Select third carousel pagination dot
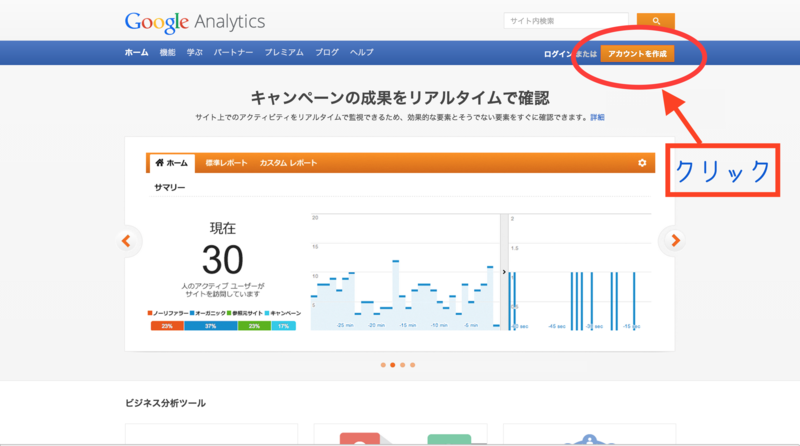The height and width of the screenshot is (446, 800). click(403, 365)
